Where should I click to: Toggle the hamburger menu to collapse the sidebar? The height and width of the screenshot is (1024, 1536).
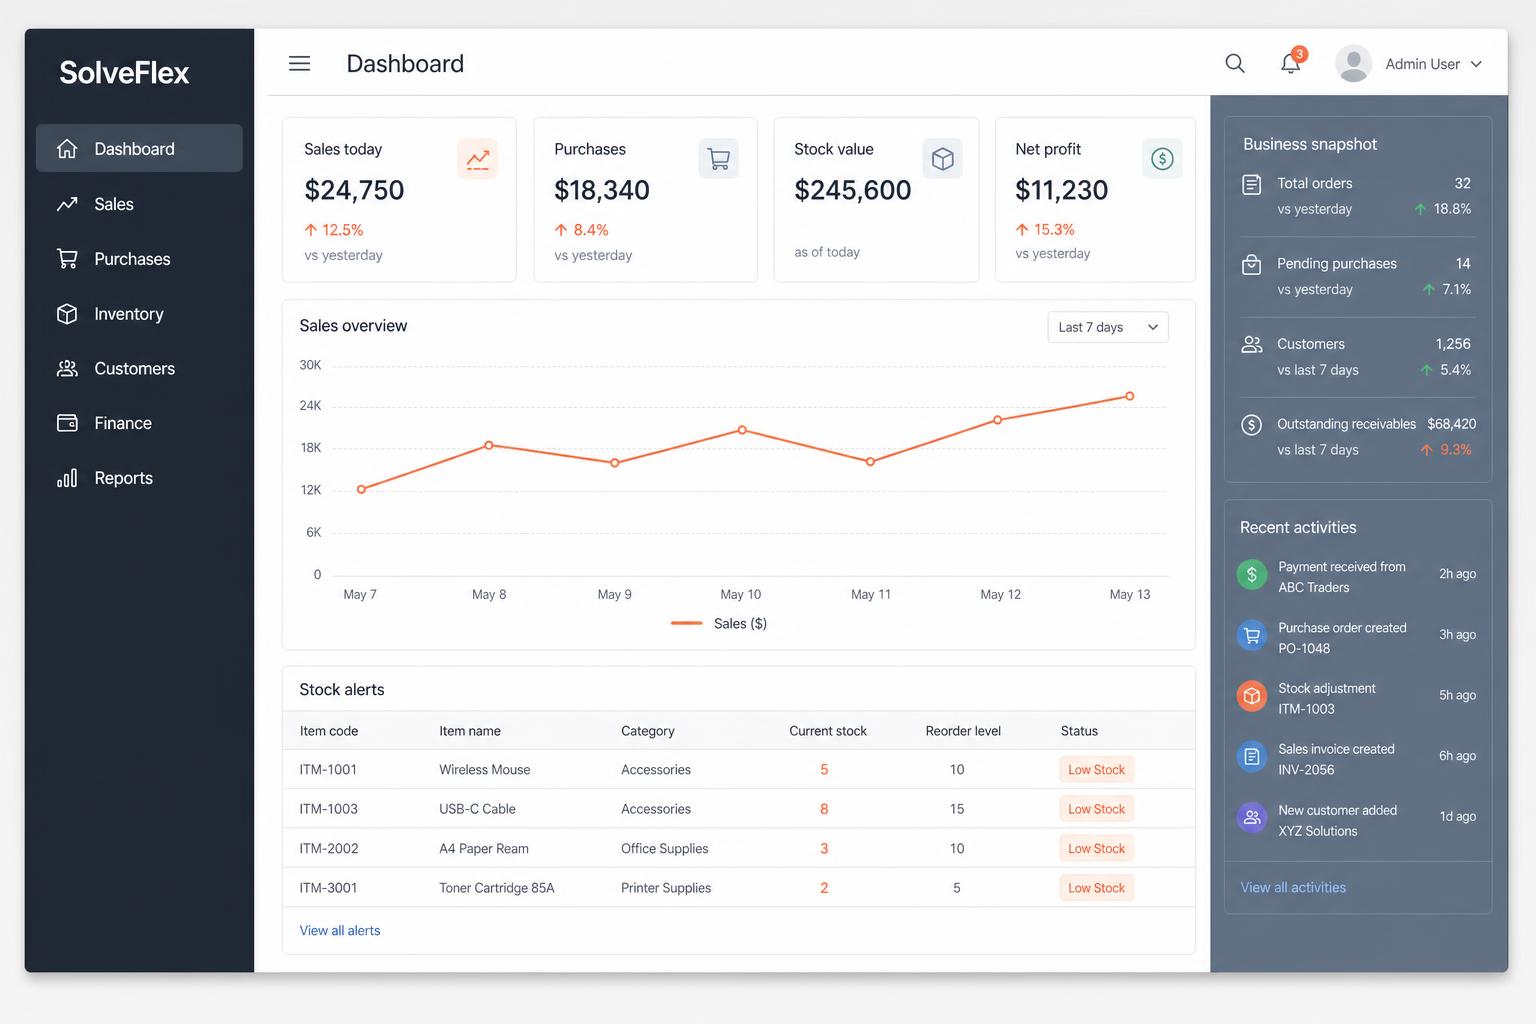(299, 64)
